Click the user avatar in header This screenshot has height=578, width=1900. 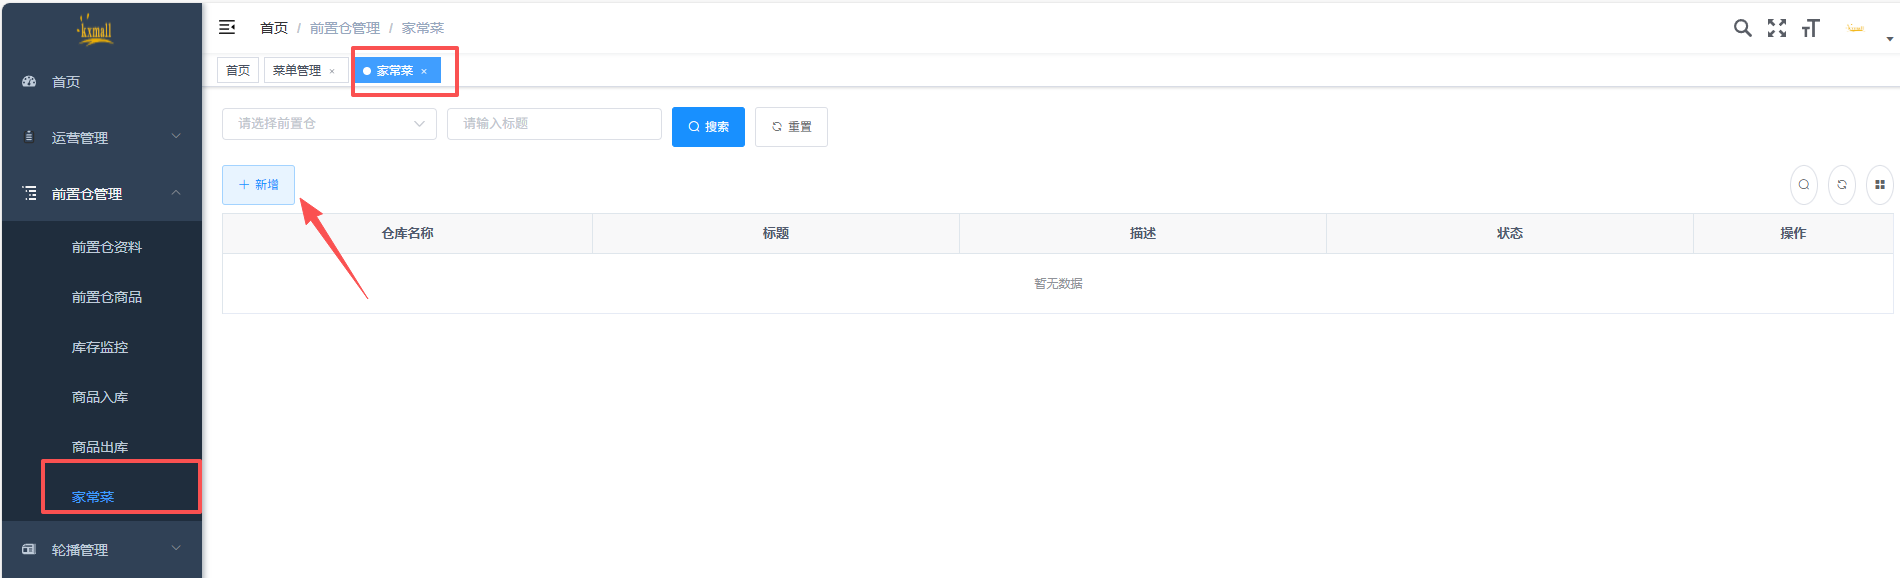coord(1856,28)
